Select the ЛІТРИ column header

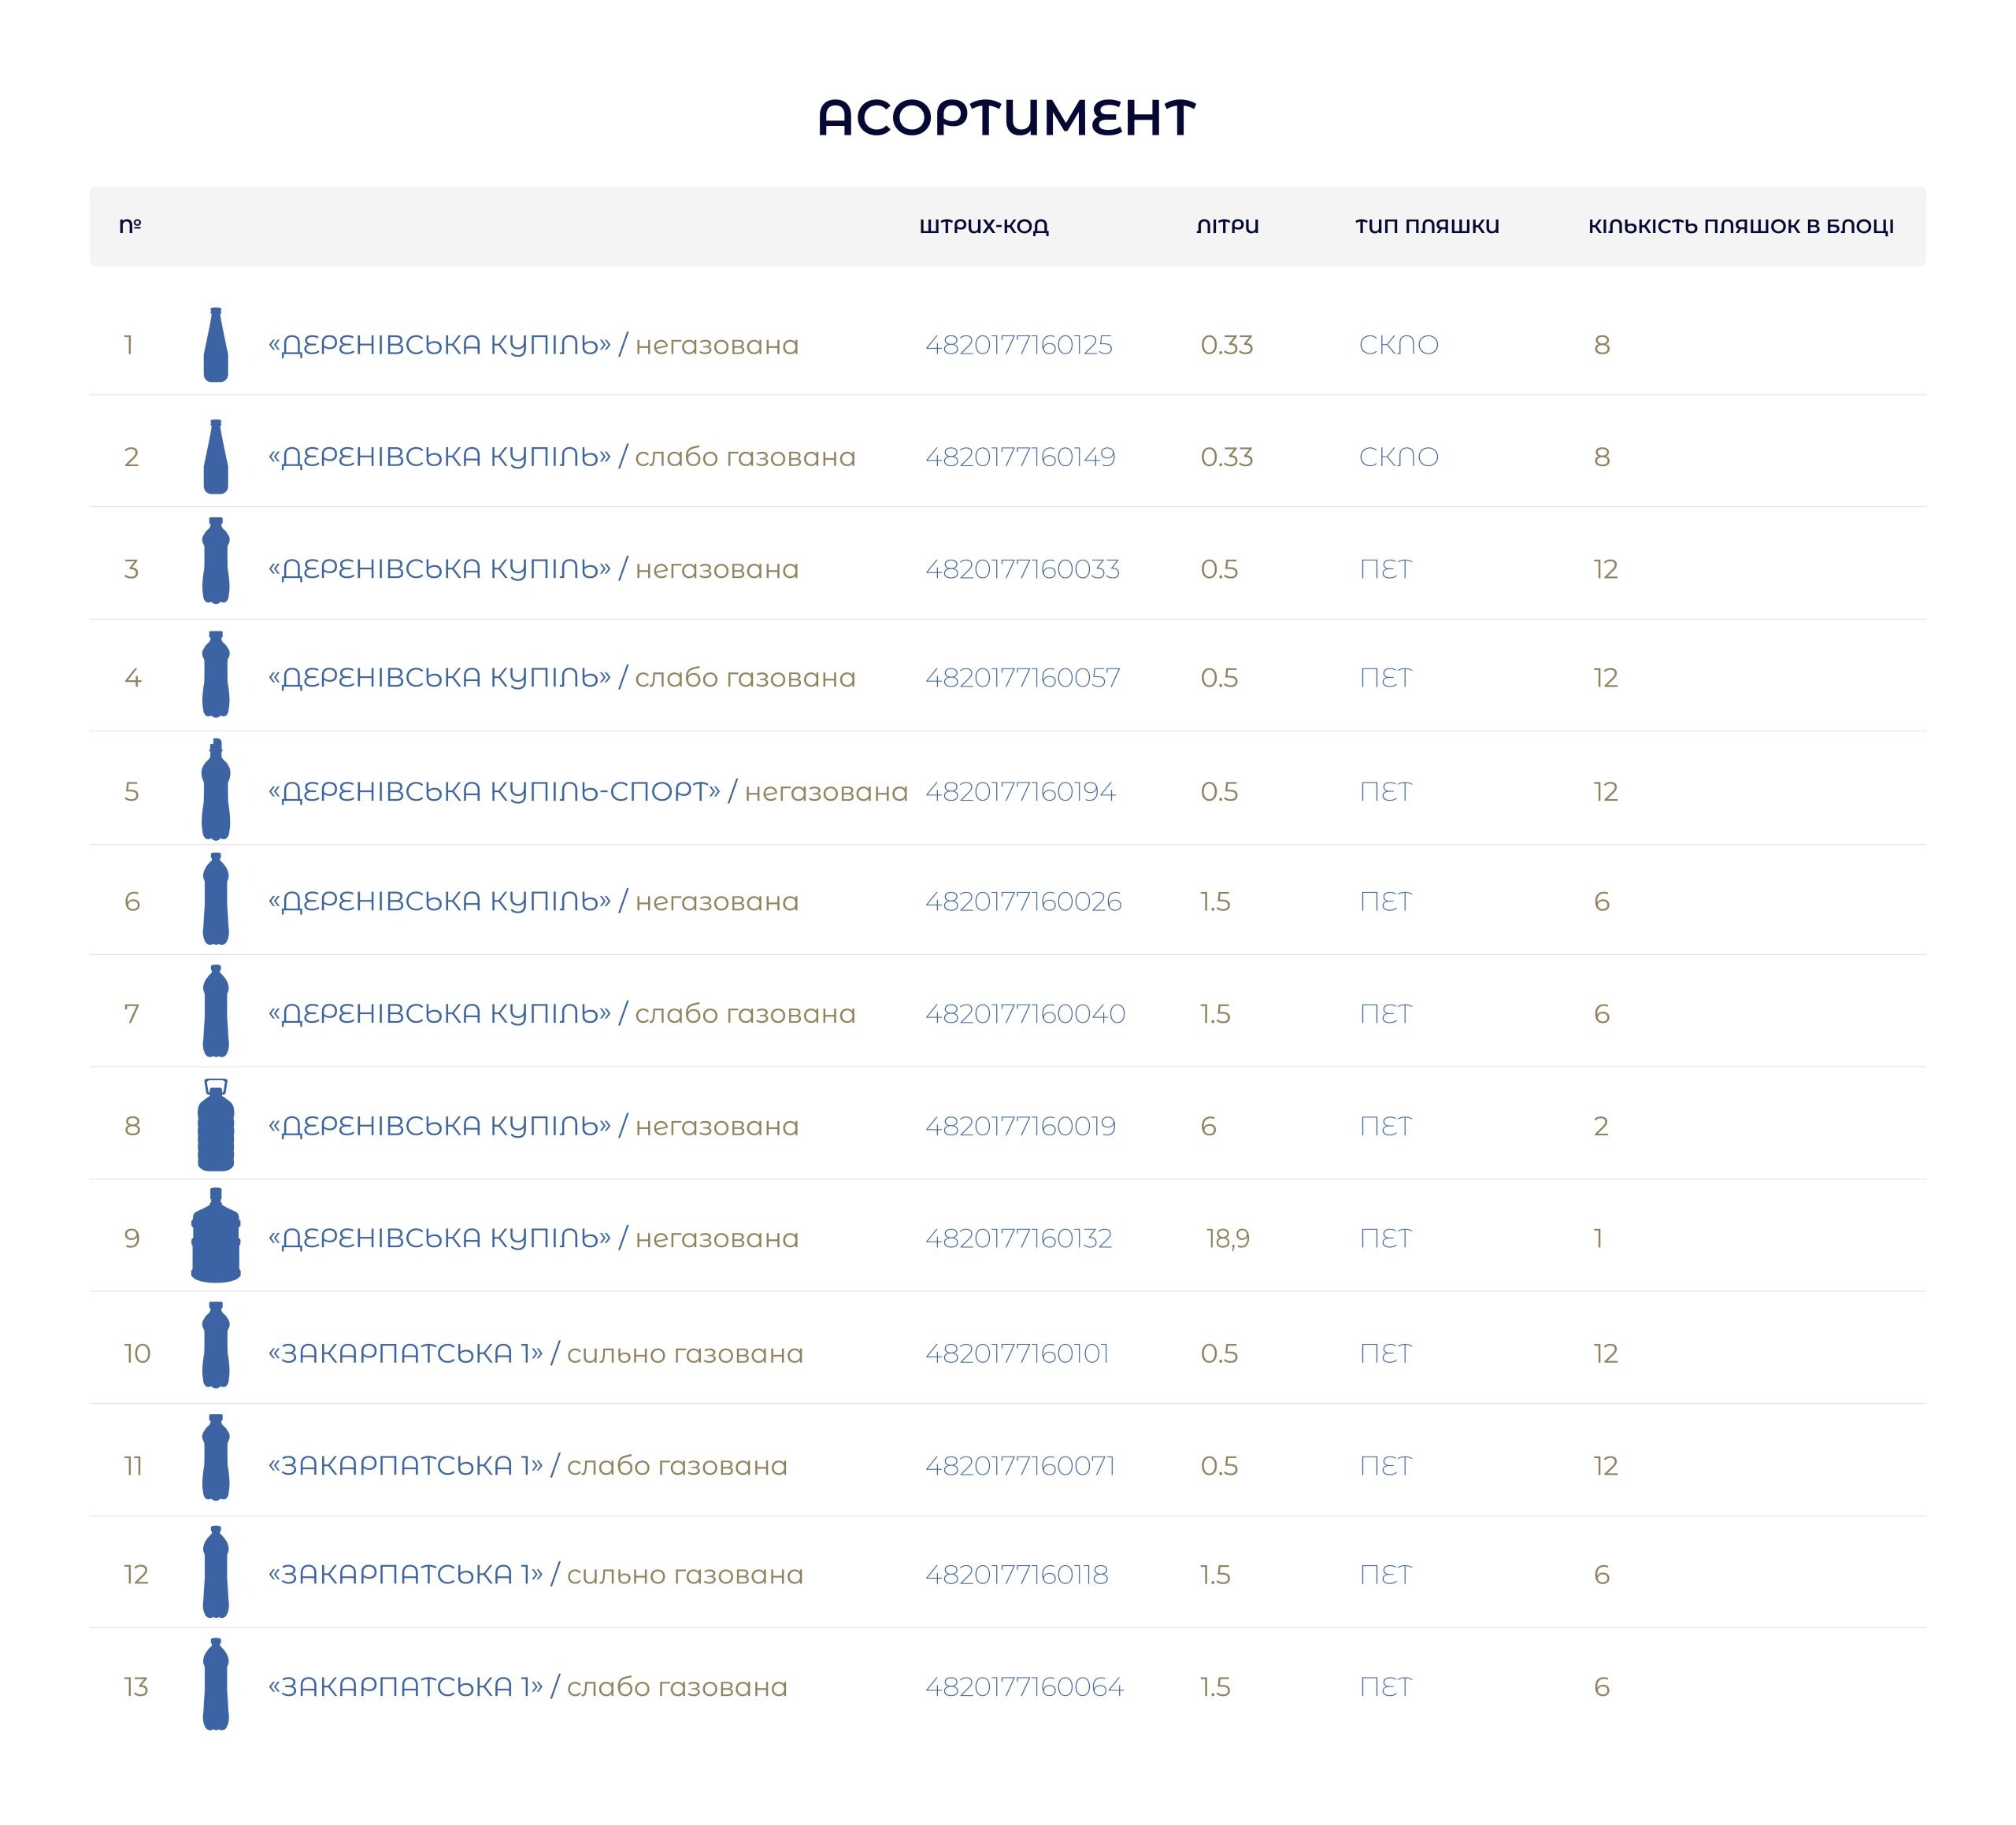[1227, 226]
